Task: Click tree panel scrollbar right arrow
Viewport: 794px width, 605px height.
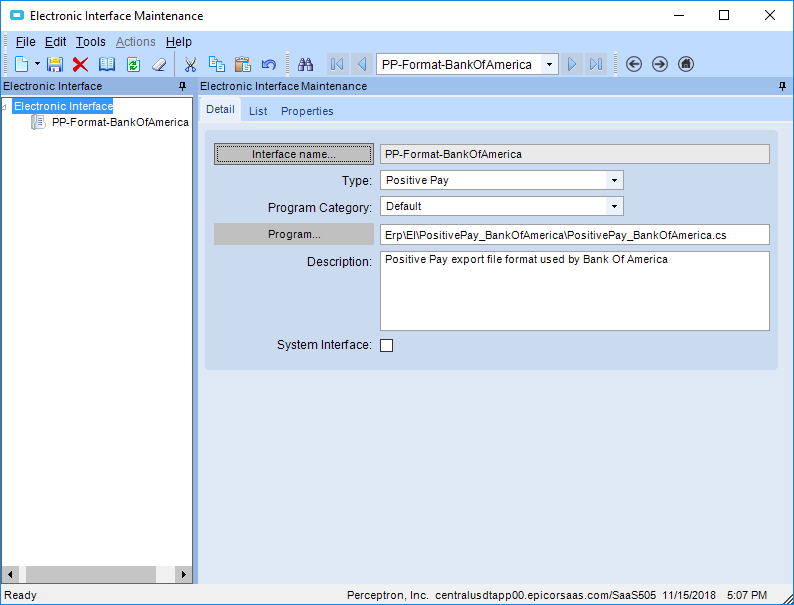Action: tap(184, 575)
